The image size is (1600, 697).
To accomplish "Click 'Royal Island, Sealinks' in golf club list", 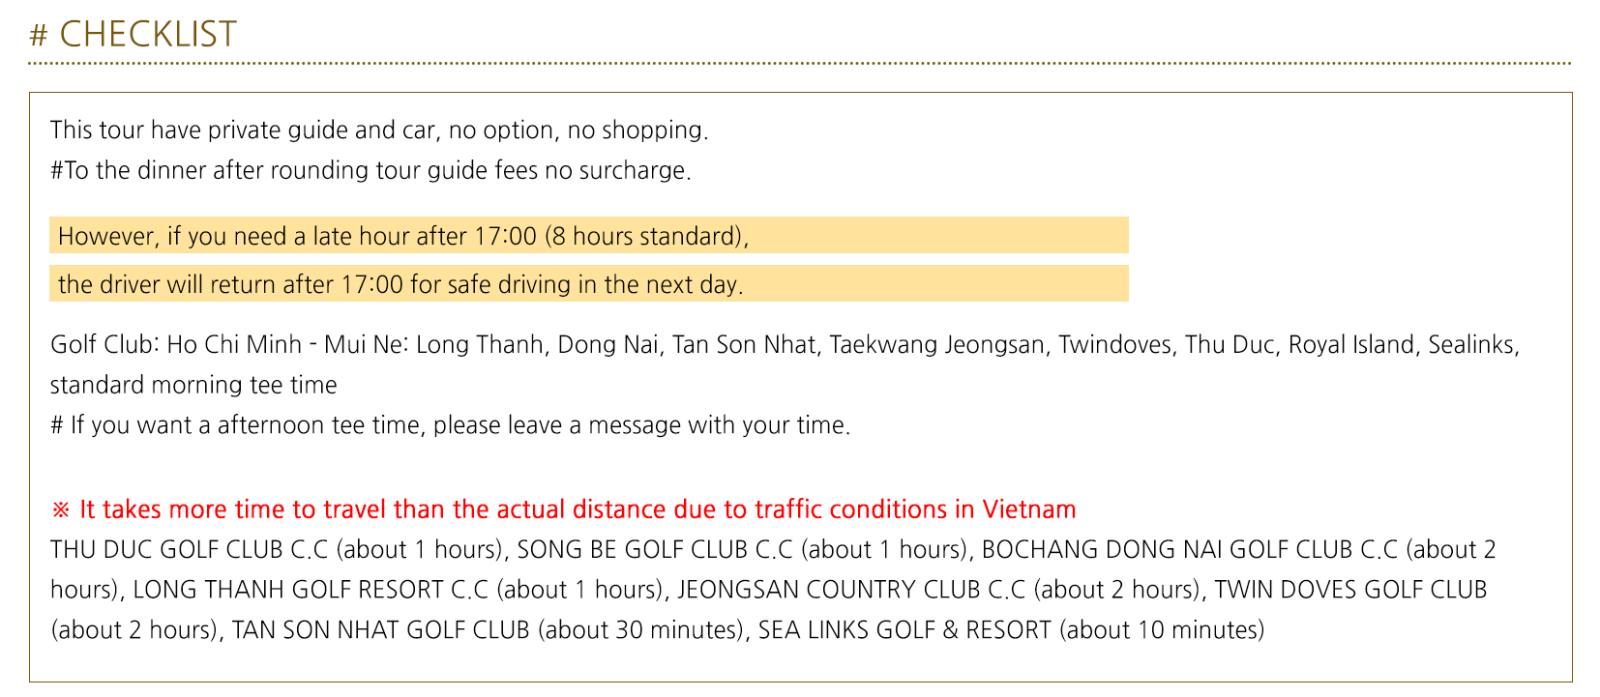I will click(x=1404, y=345).
